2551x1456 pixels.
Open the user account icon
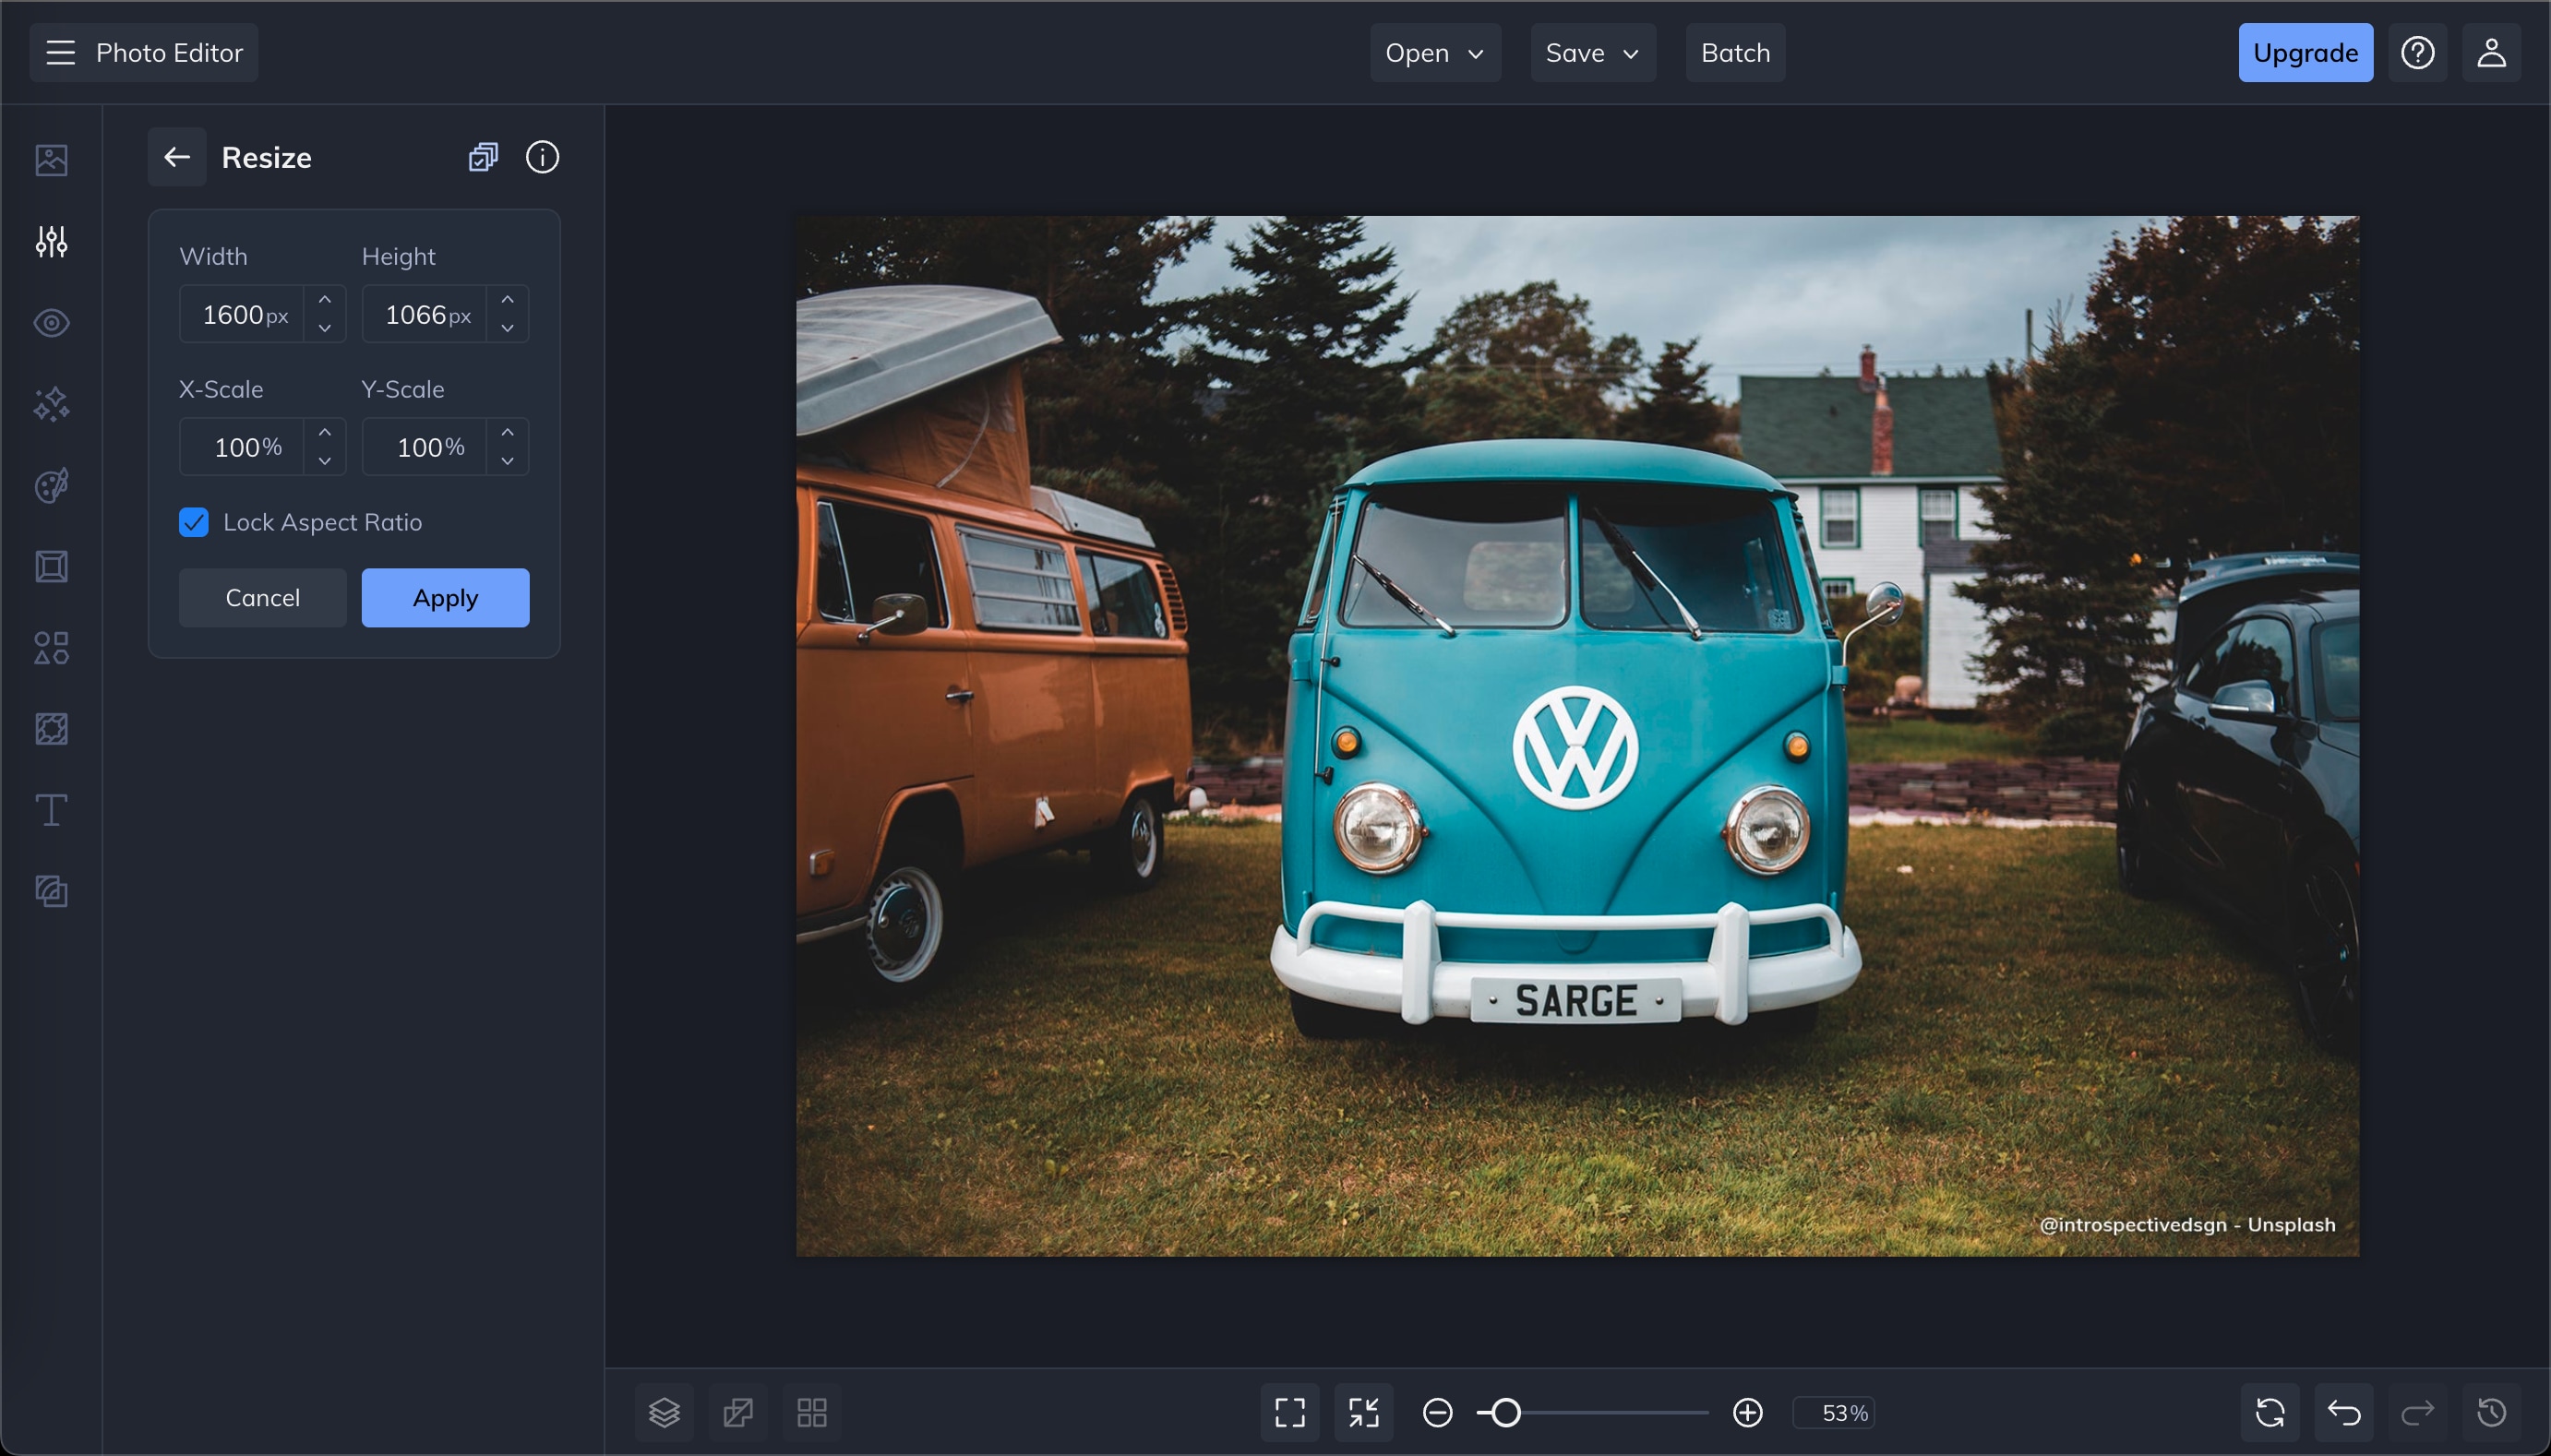click(x=2490, y=52)
